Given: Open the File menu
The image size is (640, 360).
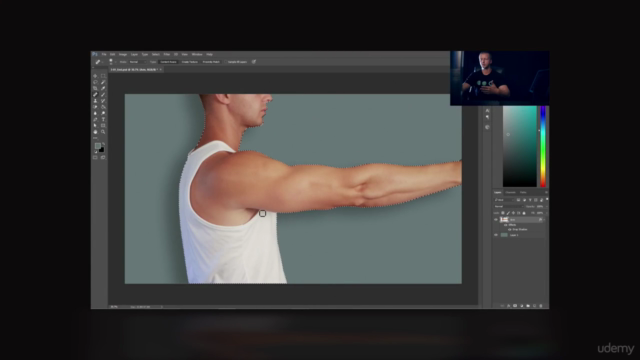Looking at the screenshot, I should (104, 54).
